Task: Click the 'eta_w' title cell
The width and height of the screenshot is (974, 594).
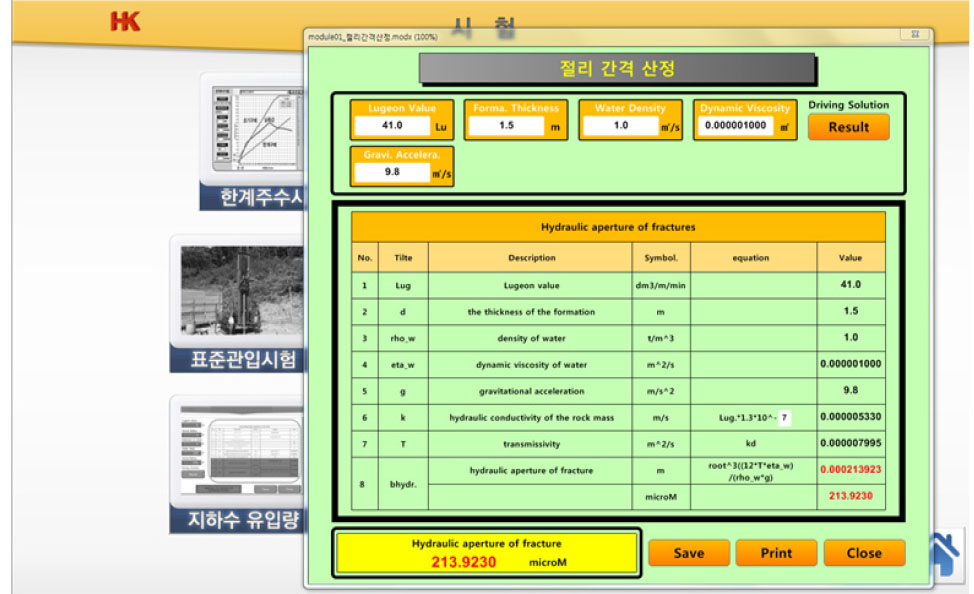Action: pos(403,365)
